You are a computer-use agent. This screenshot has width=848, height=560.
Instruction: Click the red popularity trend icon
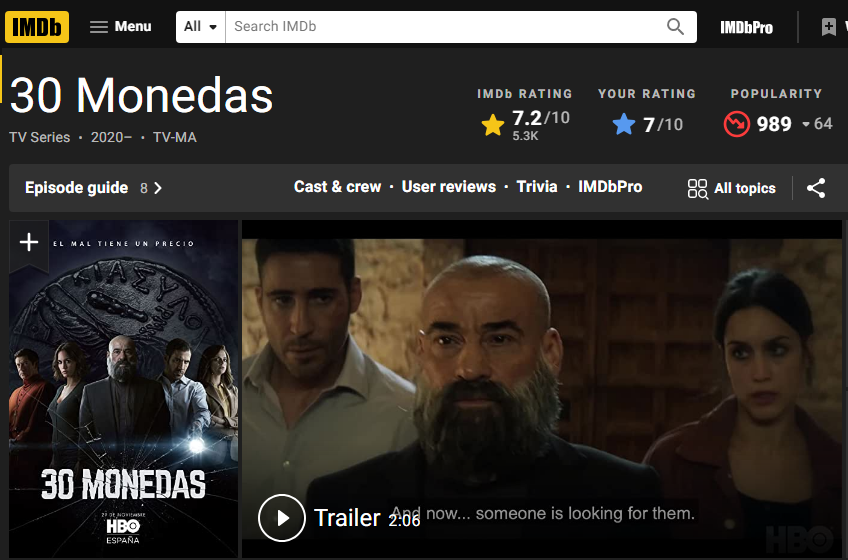(737, 124)
